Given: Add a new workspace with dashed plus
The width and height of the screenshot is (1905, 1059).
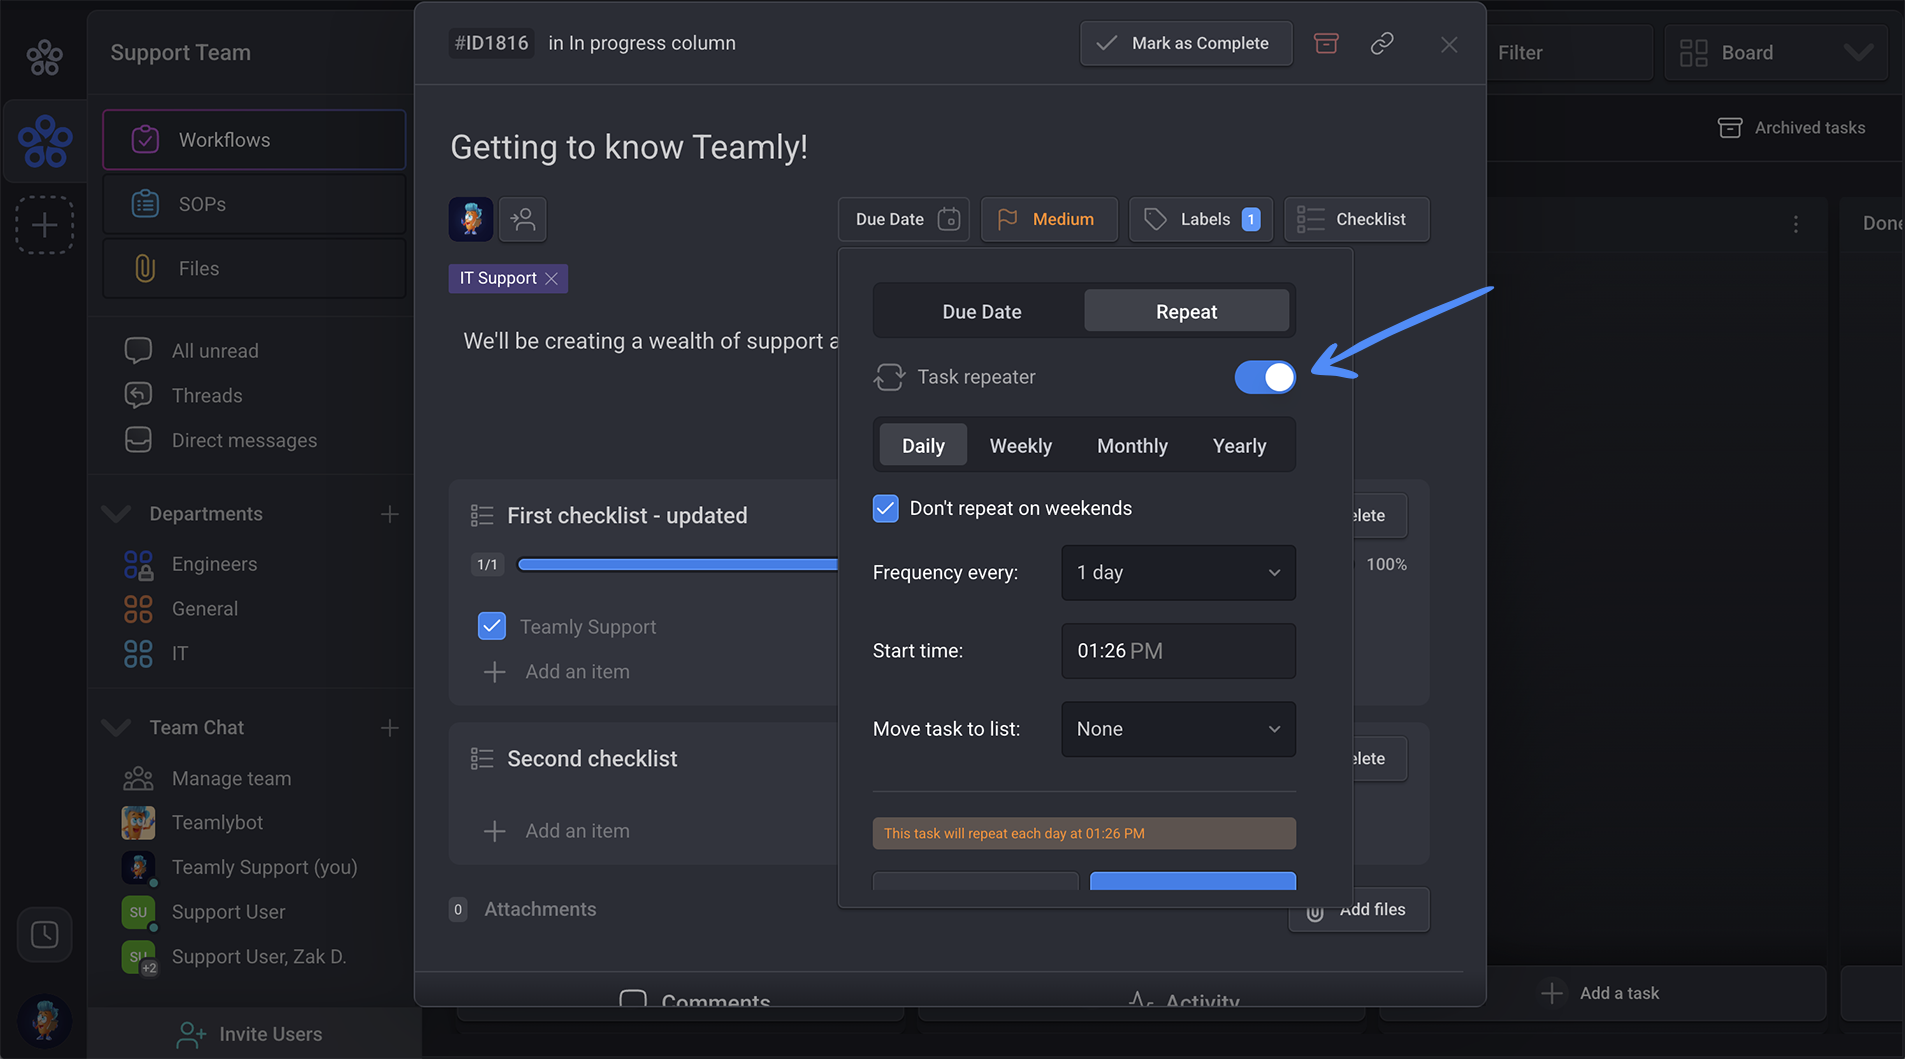Looking at the screenshot, I should [x=44, y=225].
